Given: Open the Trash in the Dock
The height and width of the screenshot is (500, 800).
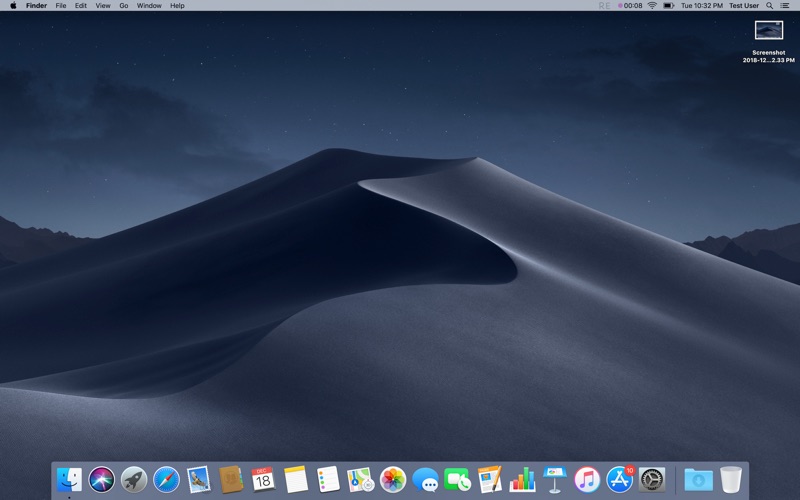Looking at the screenshot, I should (731, 480).
